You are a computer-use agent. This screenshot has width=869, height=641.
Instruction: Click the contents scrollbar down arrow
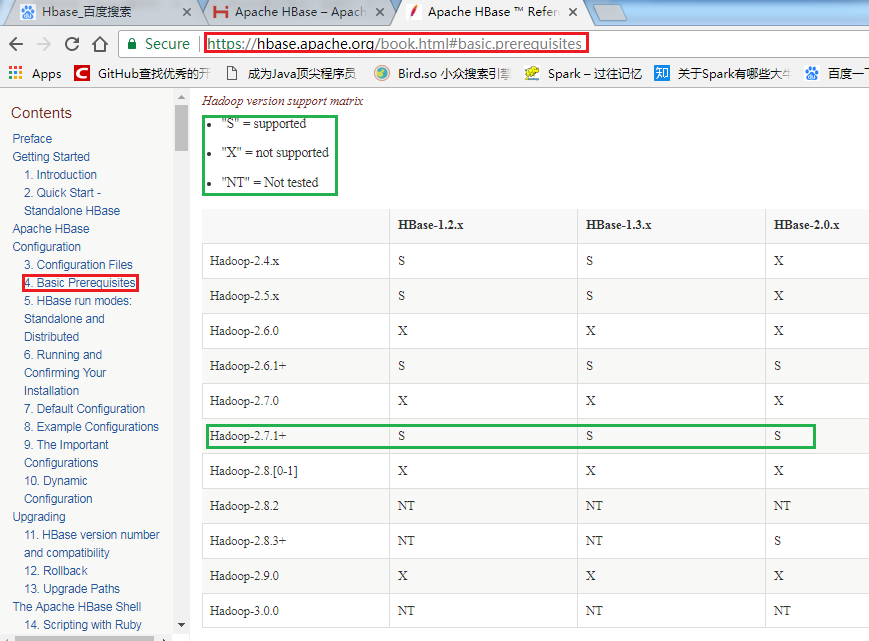181,625
